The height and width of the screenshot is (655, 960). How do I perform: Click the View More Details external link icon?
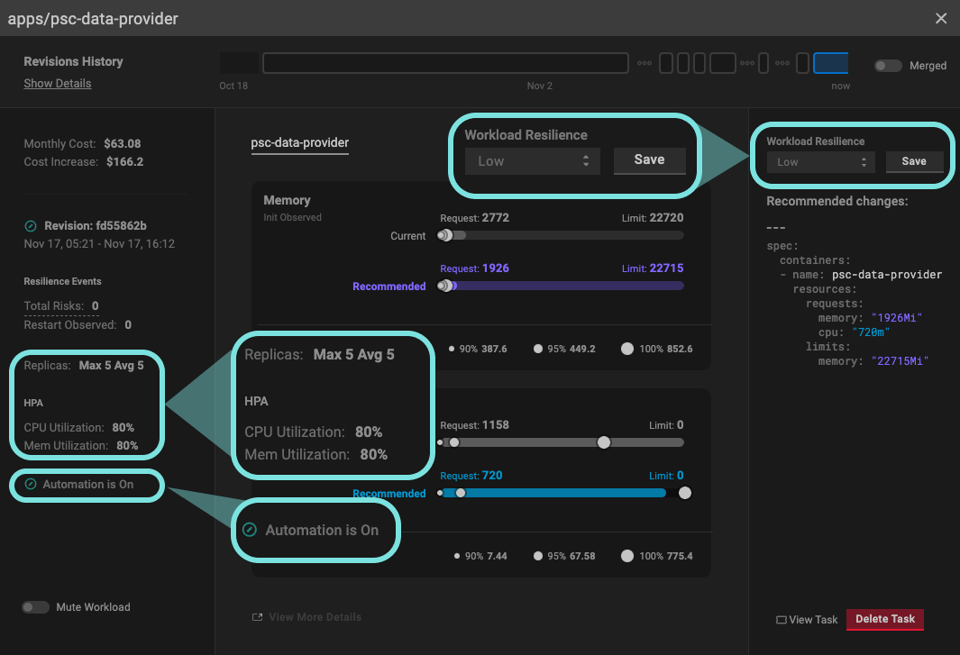[257, 617]
